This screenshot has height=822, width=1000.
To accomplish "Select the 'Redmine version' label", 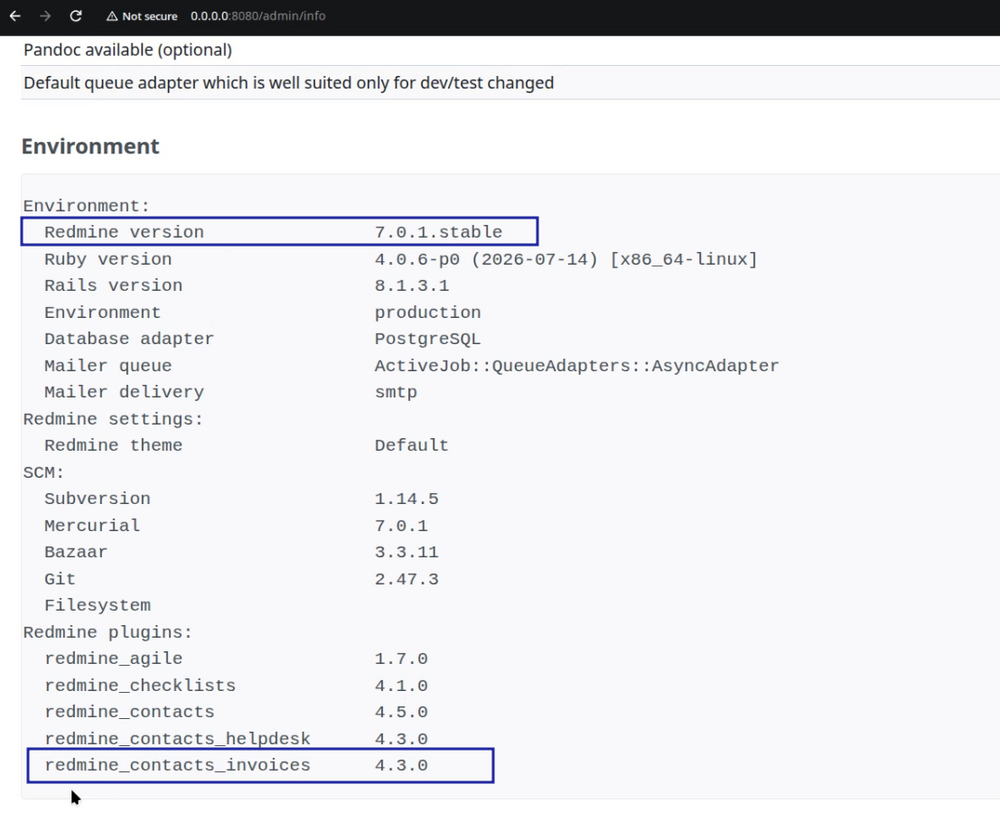I will (x=124, y=232).
